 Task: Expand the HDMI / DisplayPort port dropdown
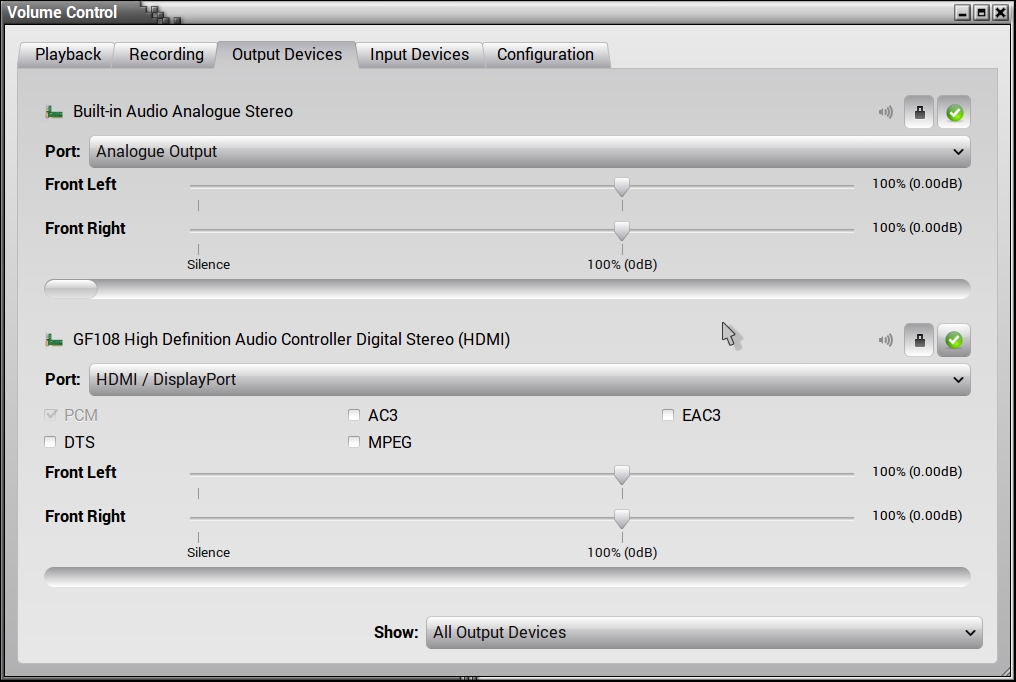coord(529,380)
